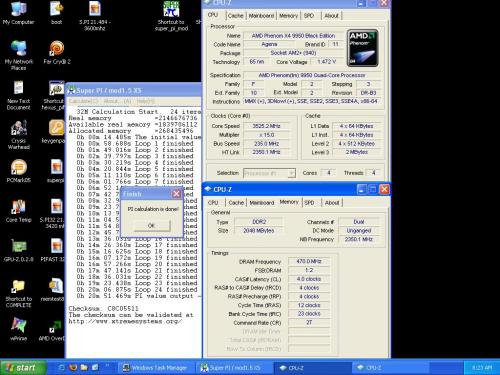Switch to SPD tab in lower CPU-Z window
Viewport: 500px width, 375px height.
pos(309,202)
